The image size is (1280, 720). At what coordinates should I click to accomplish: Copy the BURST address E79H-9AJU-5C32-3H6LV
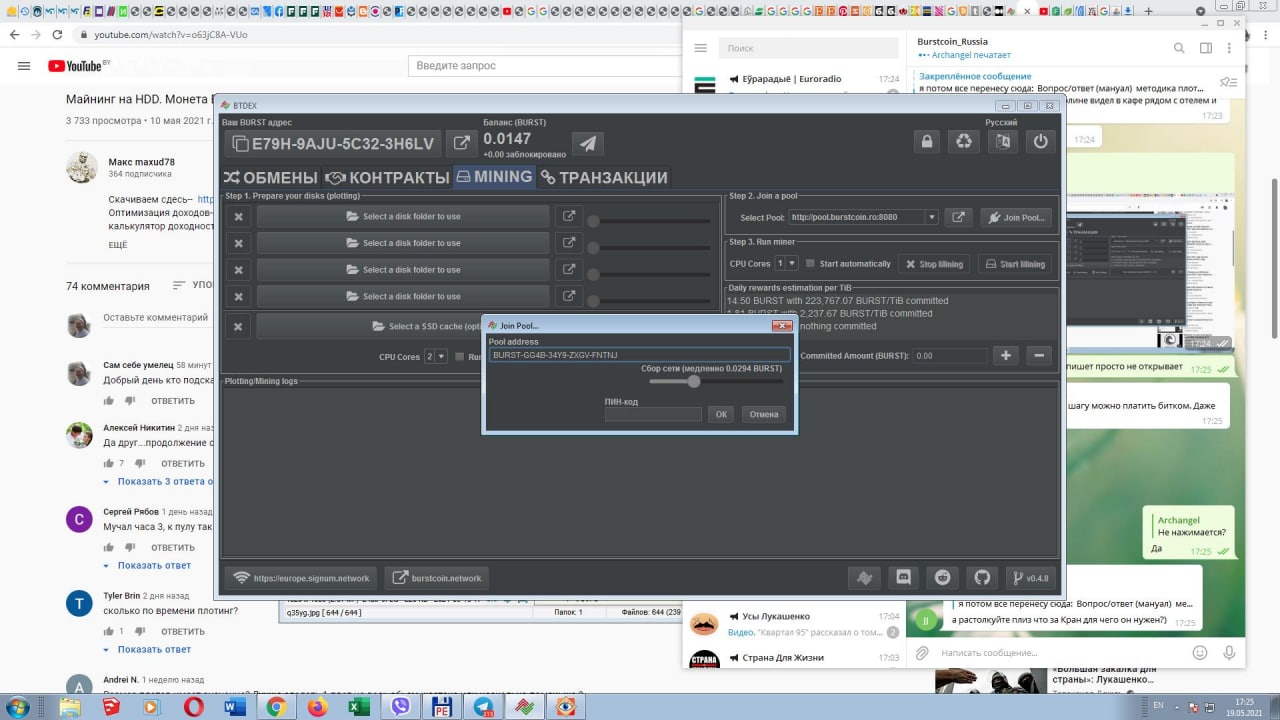pos(334,143)
